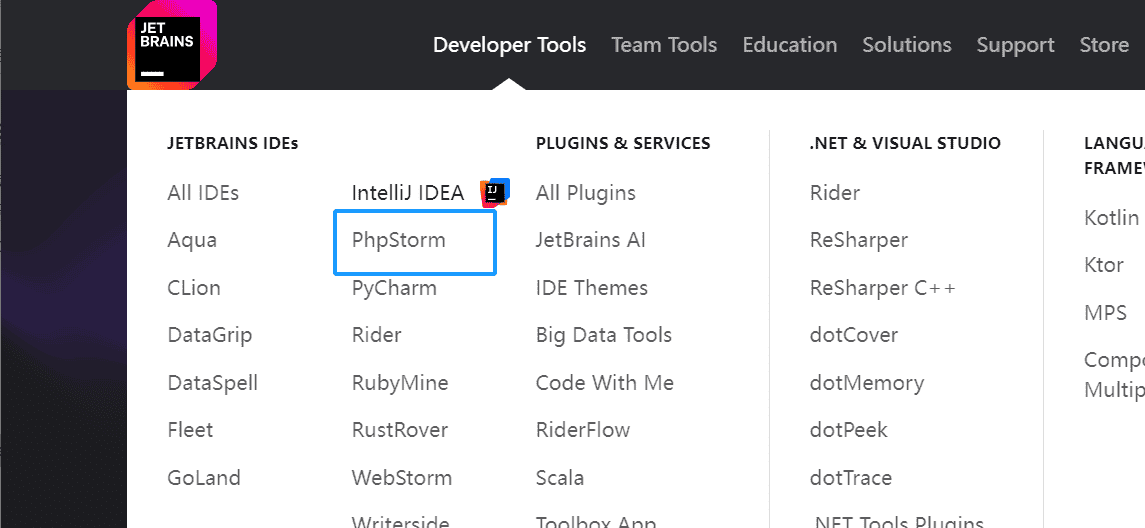Open the dotTrace link

click(851, 478)
